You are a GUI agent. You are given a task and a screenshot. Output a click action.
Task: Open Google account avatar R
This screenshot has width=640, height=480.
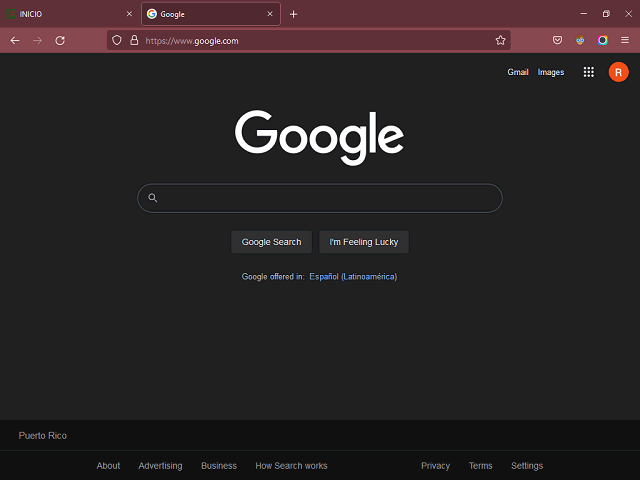coord(618,72)
